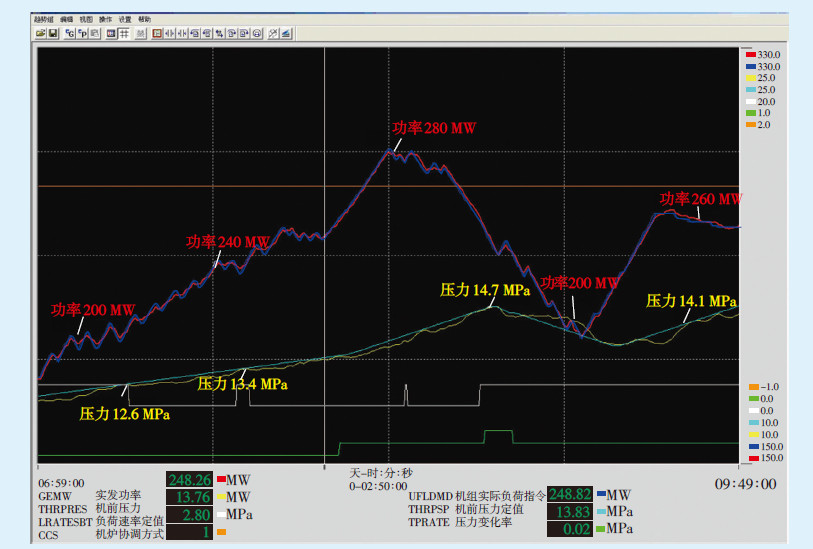Click the last icon in the toolbar

pos(286,33)
